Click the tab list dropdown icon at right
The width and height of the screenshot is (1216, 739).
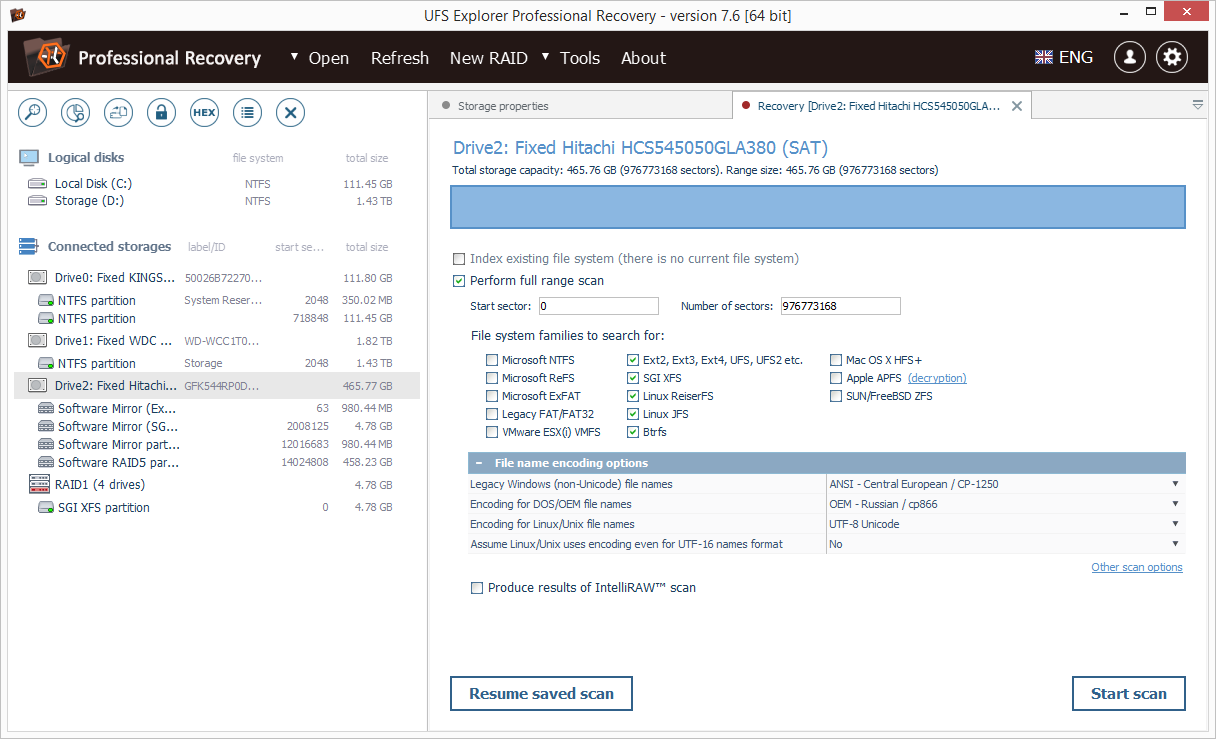(x=1198, y=105)
